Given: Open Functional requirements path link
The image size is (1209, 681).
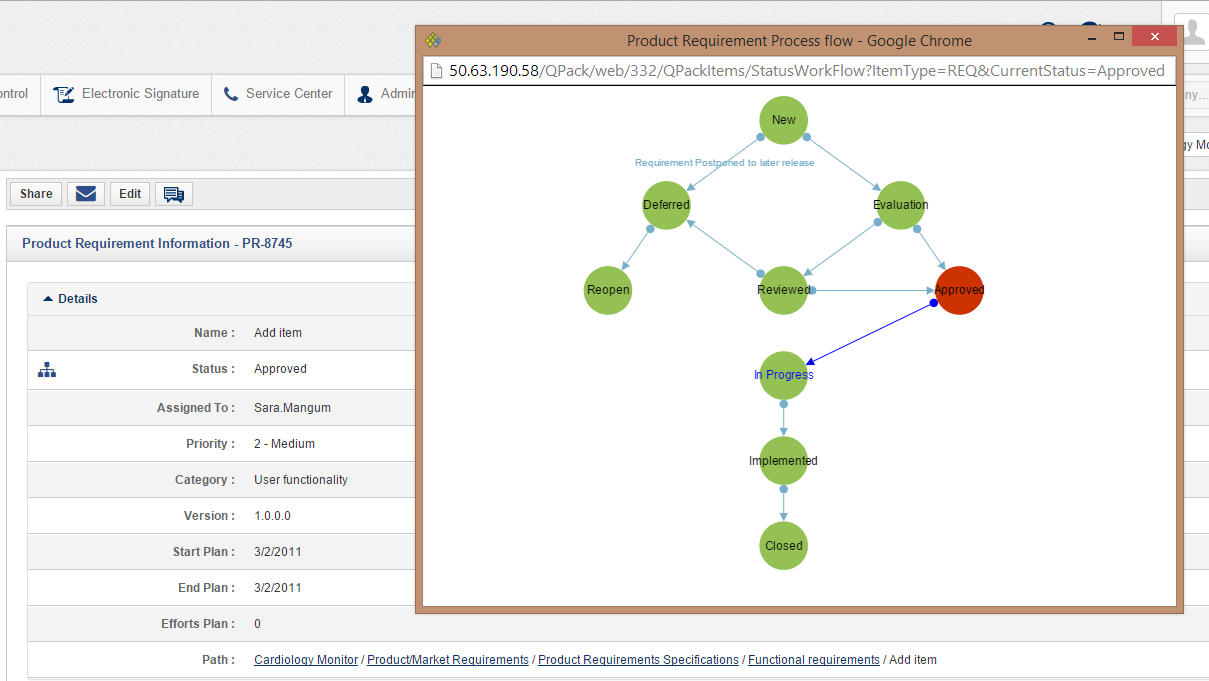Looking at the screenshot, I should coord(814,660).
